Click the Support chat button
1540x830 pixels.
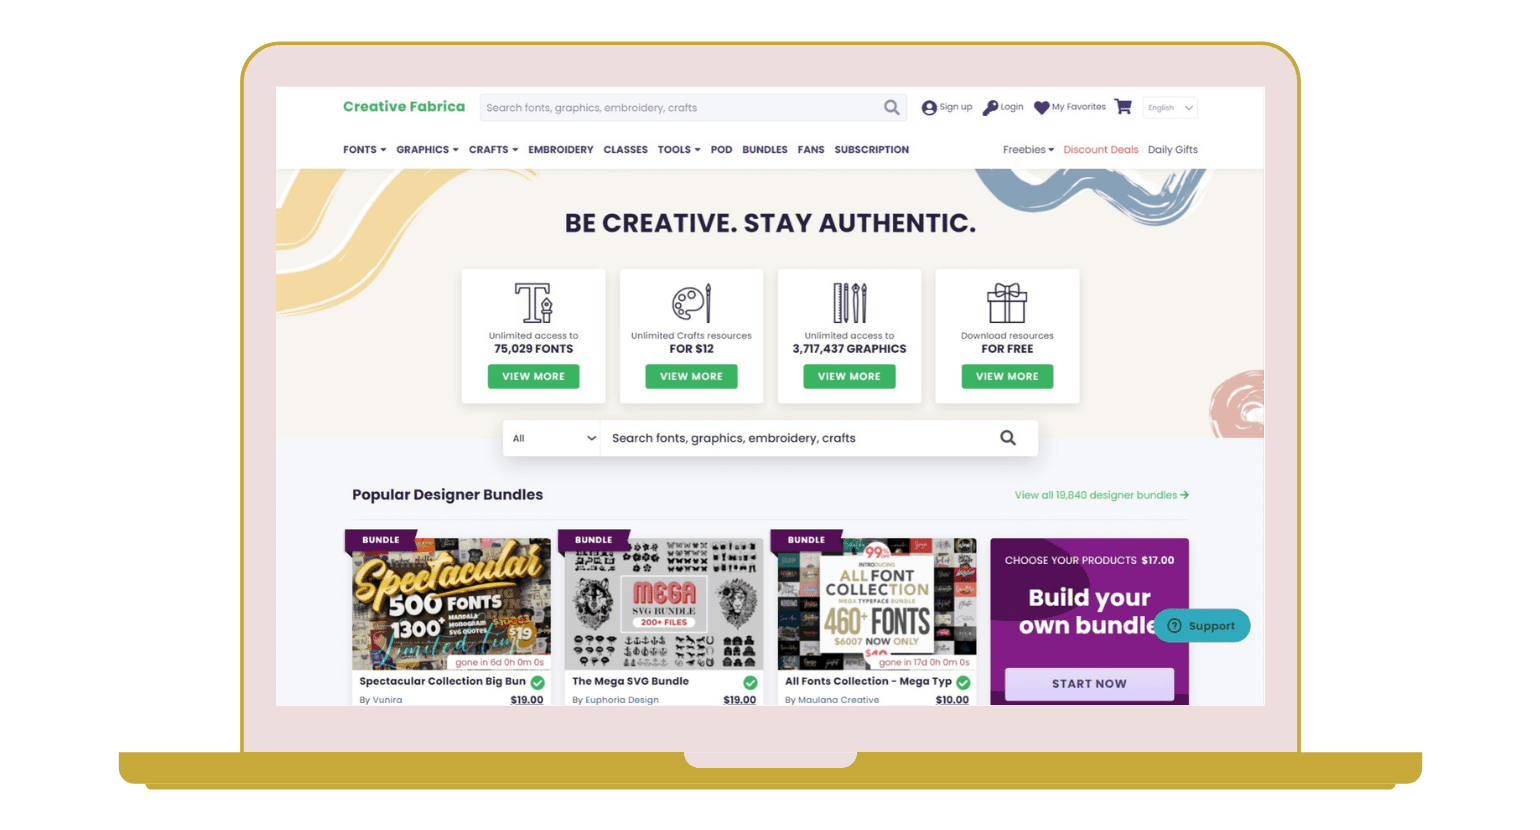tap(1202, 626)
